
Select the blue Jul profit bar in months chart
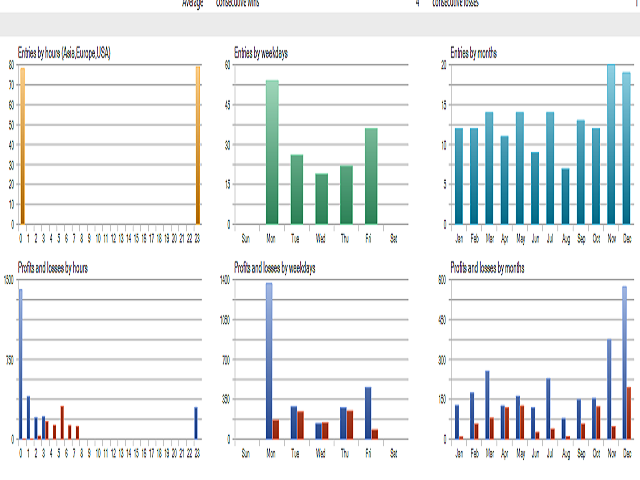[x=548, y=409]
